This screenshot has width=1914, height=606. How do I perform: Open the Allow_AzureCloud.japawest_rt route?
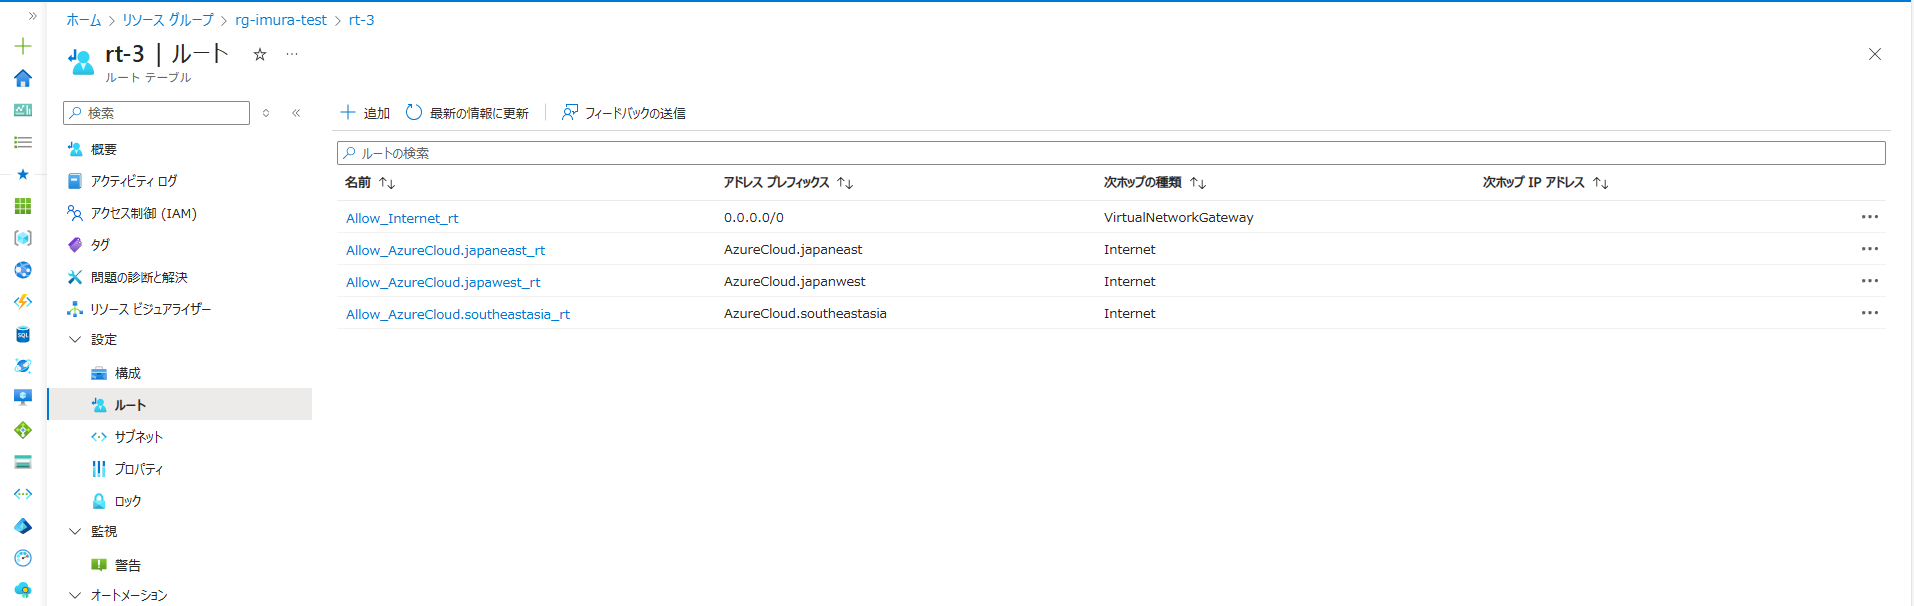click(443, 282)
